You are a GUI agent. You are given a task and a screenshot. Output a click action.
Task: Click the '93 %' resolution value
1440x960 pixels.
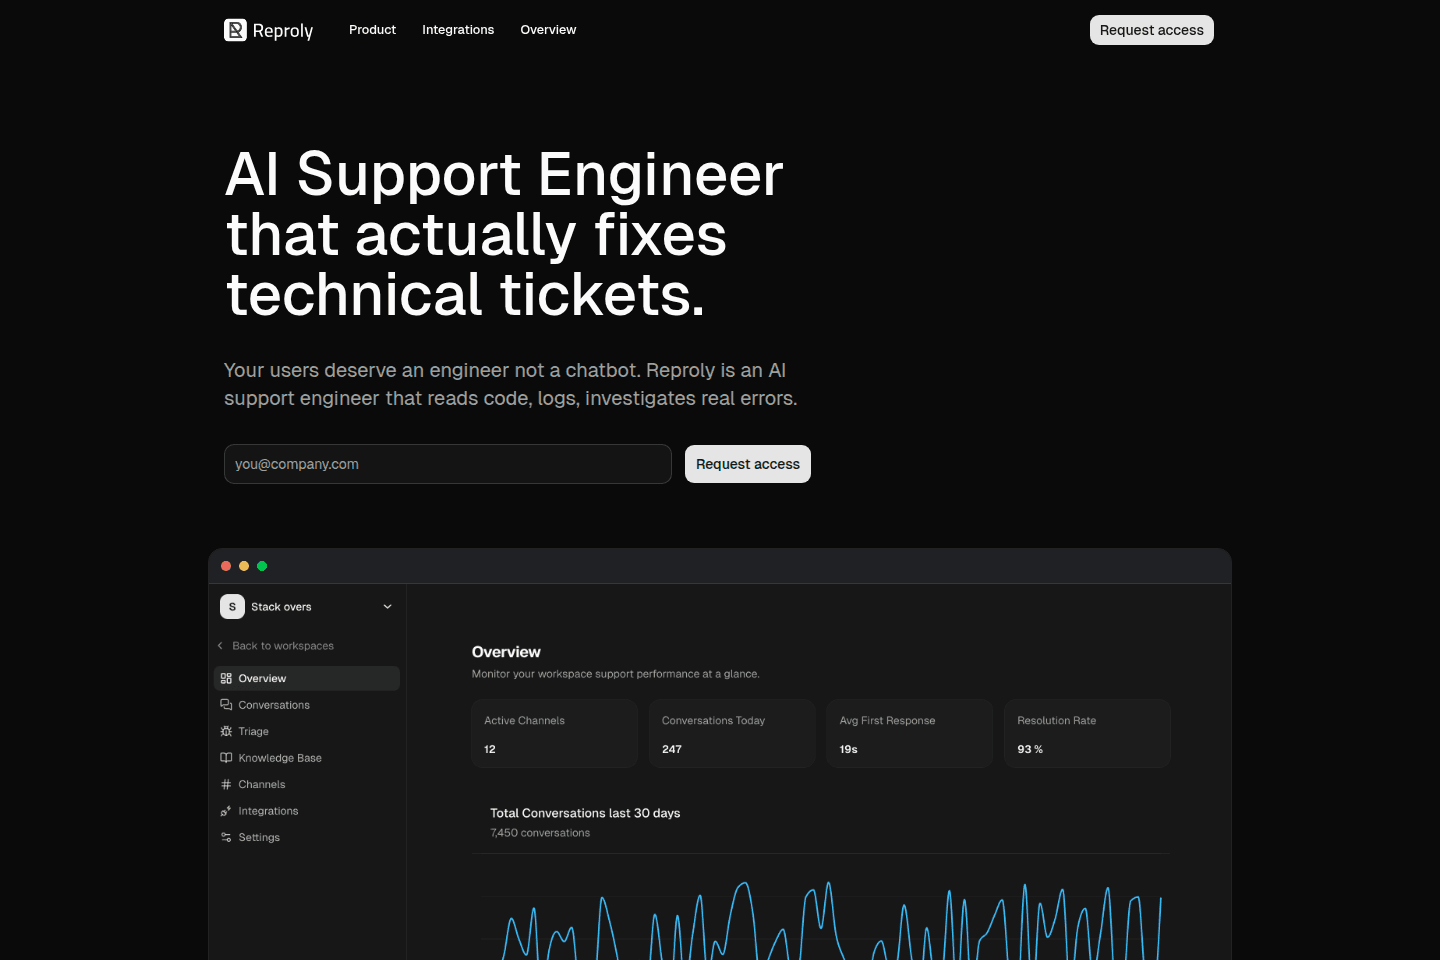(1030, 749)
